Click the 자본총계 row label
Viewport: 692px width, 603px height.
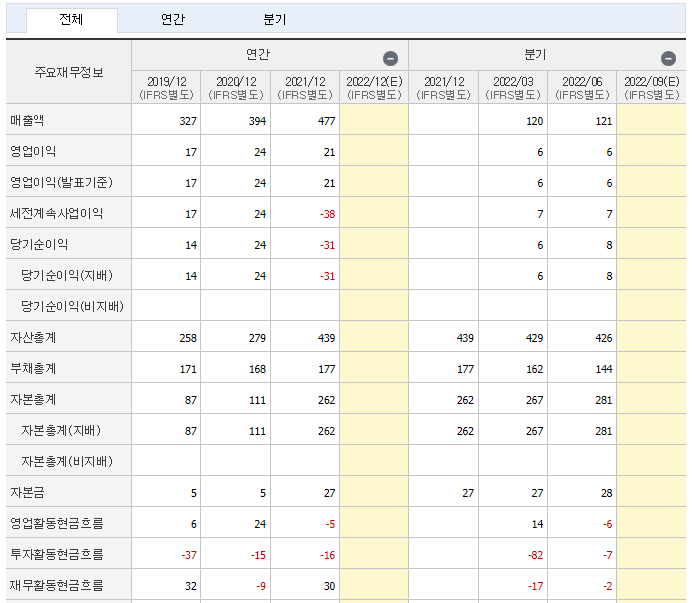coord(33,399)
